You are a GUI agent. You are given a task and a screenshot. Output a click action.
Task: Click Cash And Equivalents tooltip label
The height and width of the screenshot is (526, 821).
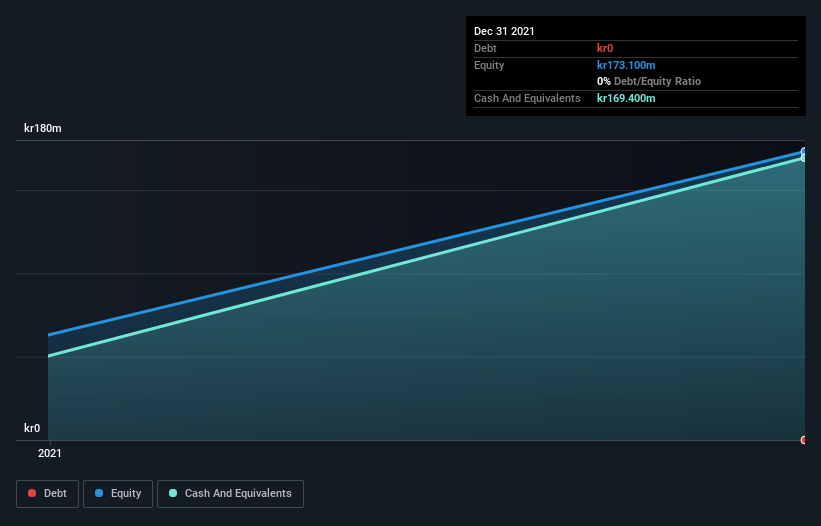(x=527, y=98)
